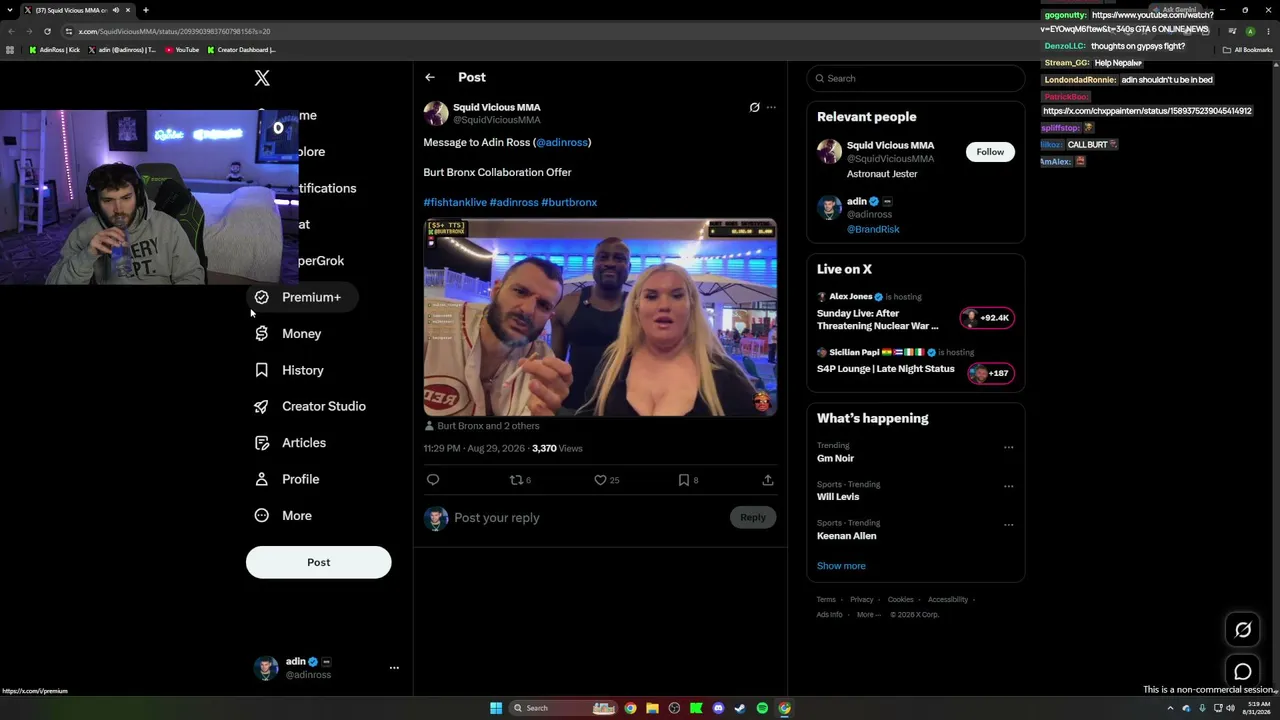Click the share icon under the post
The height and width of the screenshot is (720, 1280).
[768, 480]
